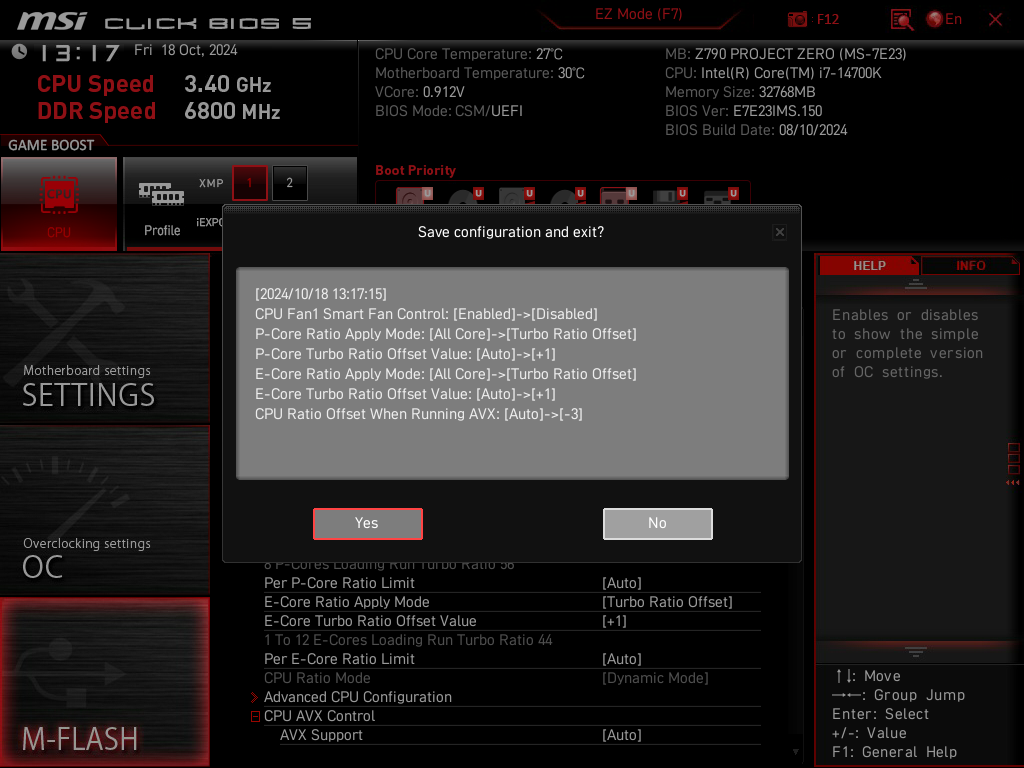Change E-Core Turbo Ratio Offset Value [+1]
The width and height of the screenshot is (1024, 768).
click(614, 621)
